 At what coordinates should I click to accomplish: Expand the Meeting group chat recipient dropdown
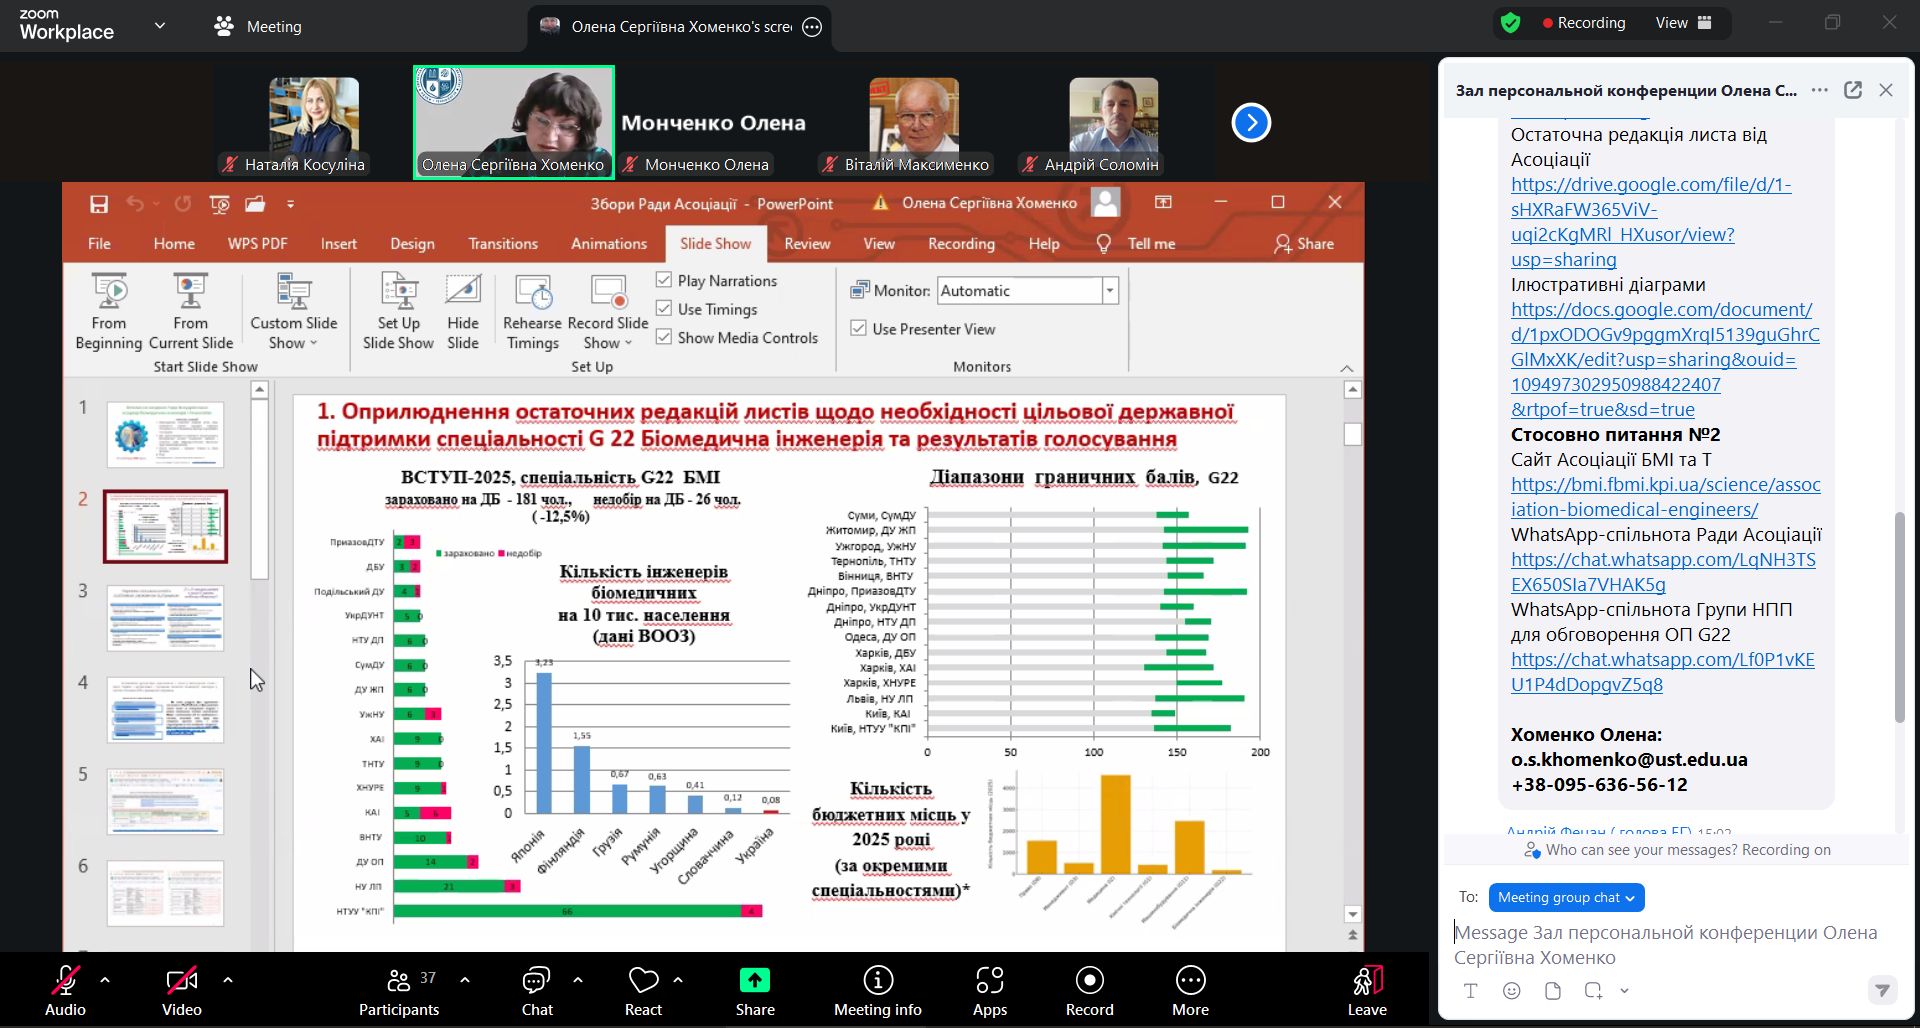coord(1566,897)
